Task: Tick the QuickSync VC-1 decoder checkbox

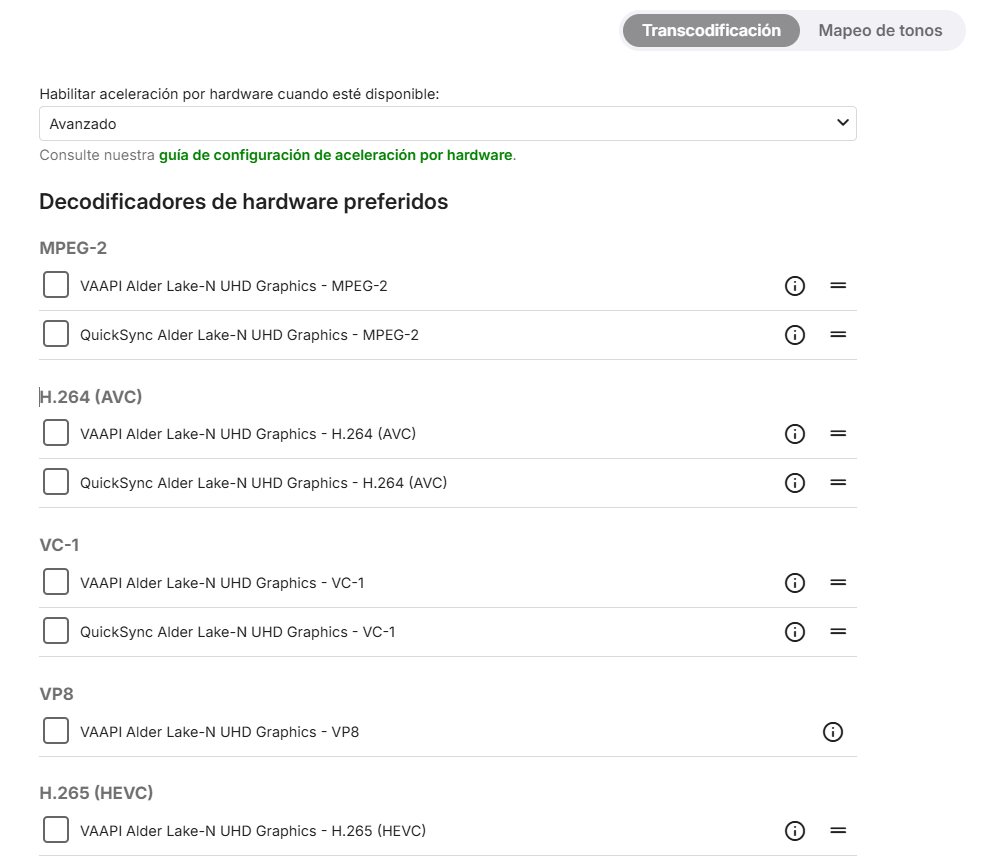Action: click(56, 631)
